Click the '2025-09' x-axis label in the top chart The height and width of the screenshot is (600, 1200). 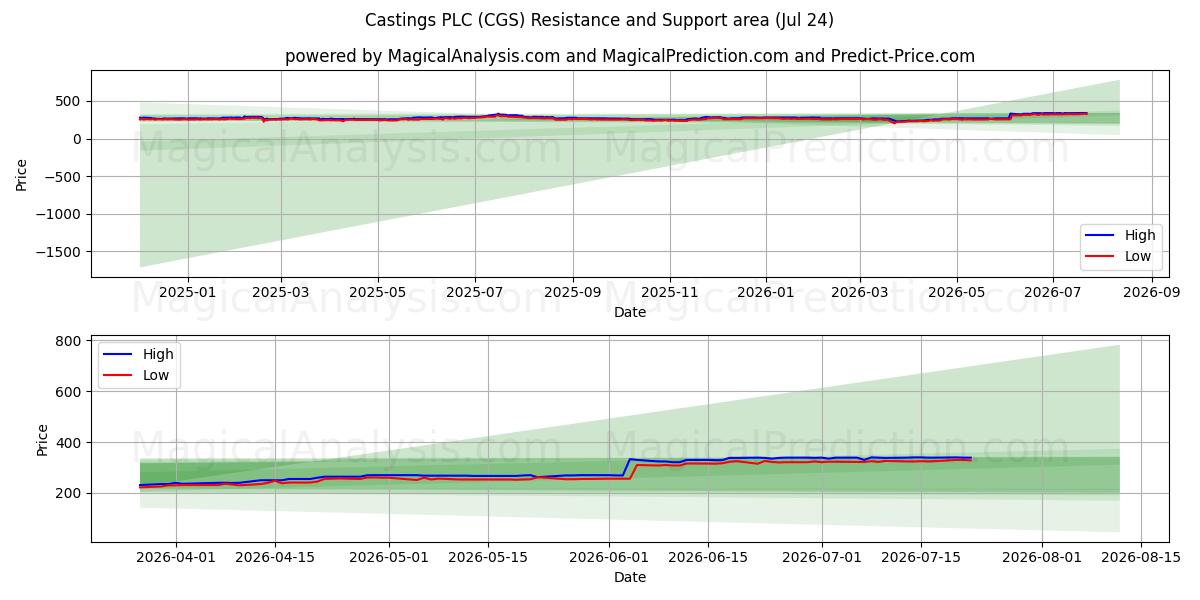pyautogui.click(x=572, y=293)
